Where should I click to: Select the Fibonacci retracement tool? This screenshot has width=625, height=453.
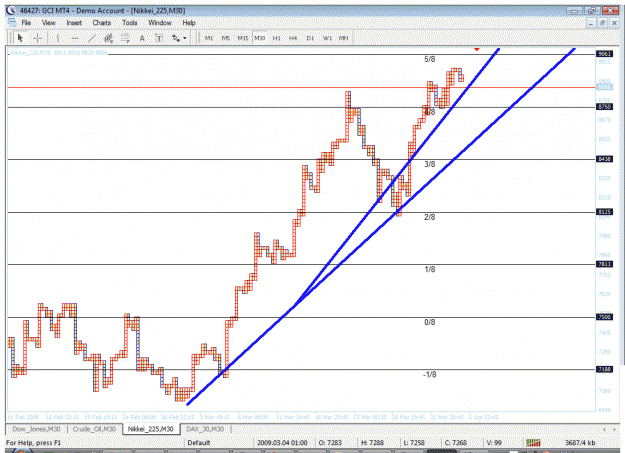[x=125, y=38]
